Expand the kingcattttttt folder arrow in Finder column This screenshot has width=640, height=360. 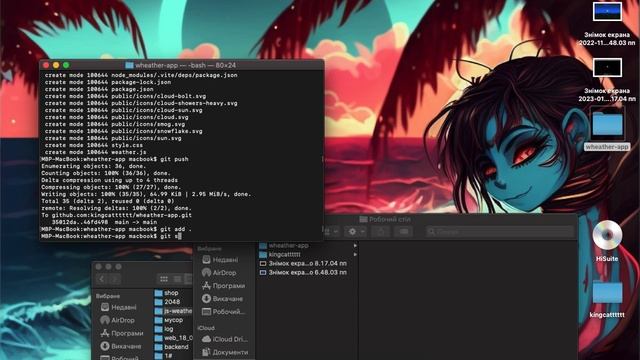tap(355, 254)
